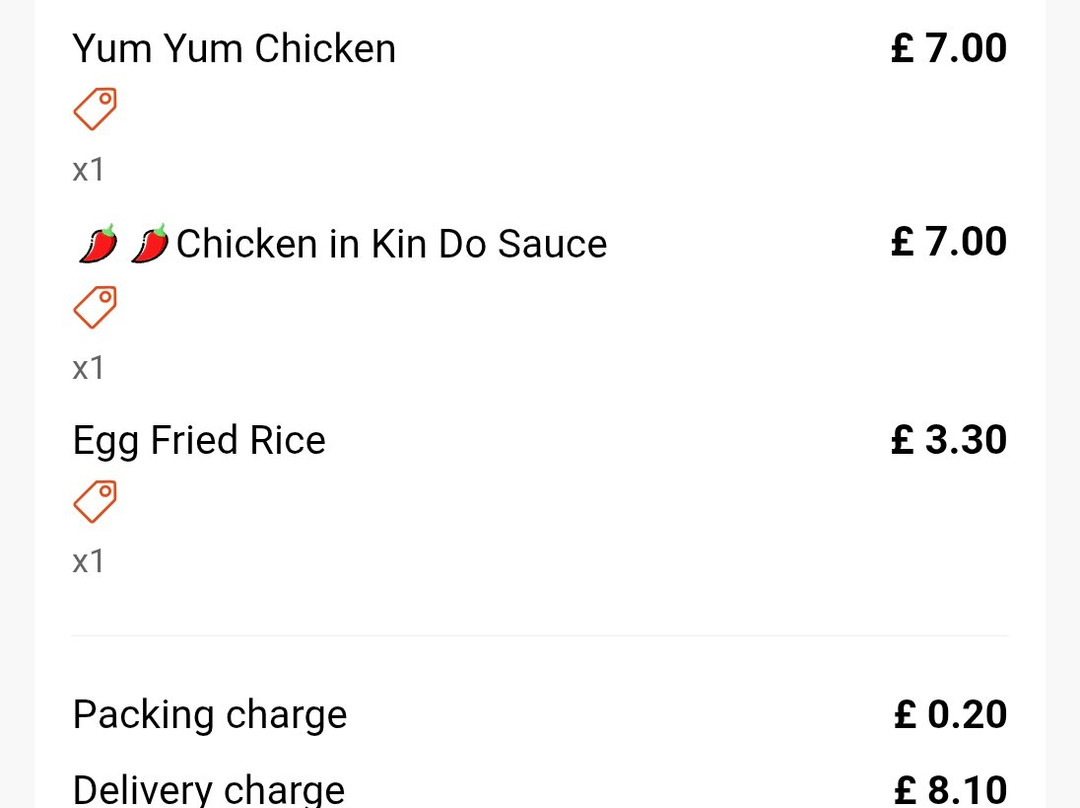Viewport: 1080px width, 808px height.
Task: Select the Chicken in Kin Do Sauce item name
Action: tap(391, 244)
